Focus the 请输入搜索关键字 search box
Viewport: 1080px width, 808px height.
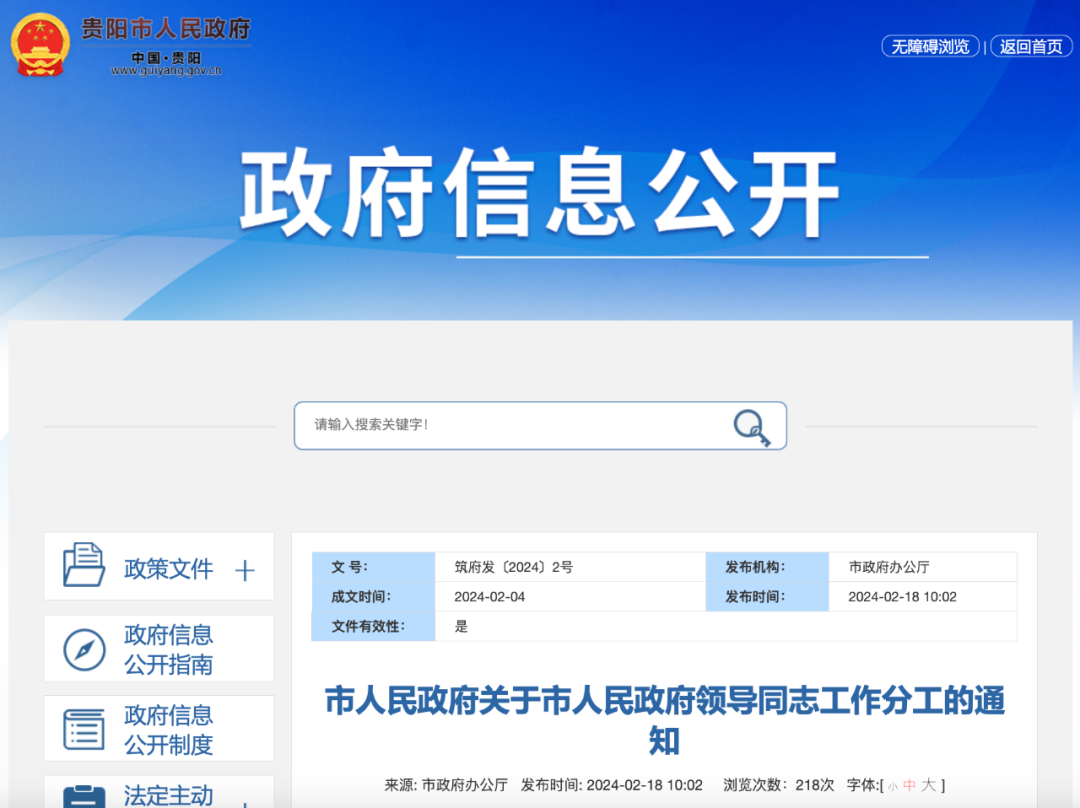[x=510, y=425]
